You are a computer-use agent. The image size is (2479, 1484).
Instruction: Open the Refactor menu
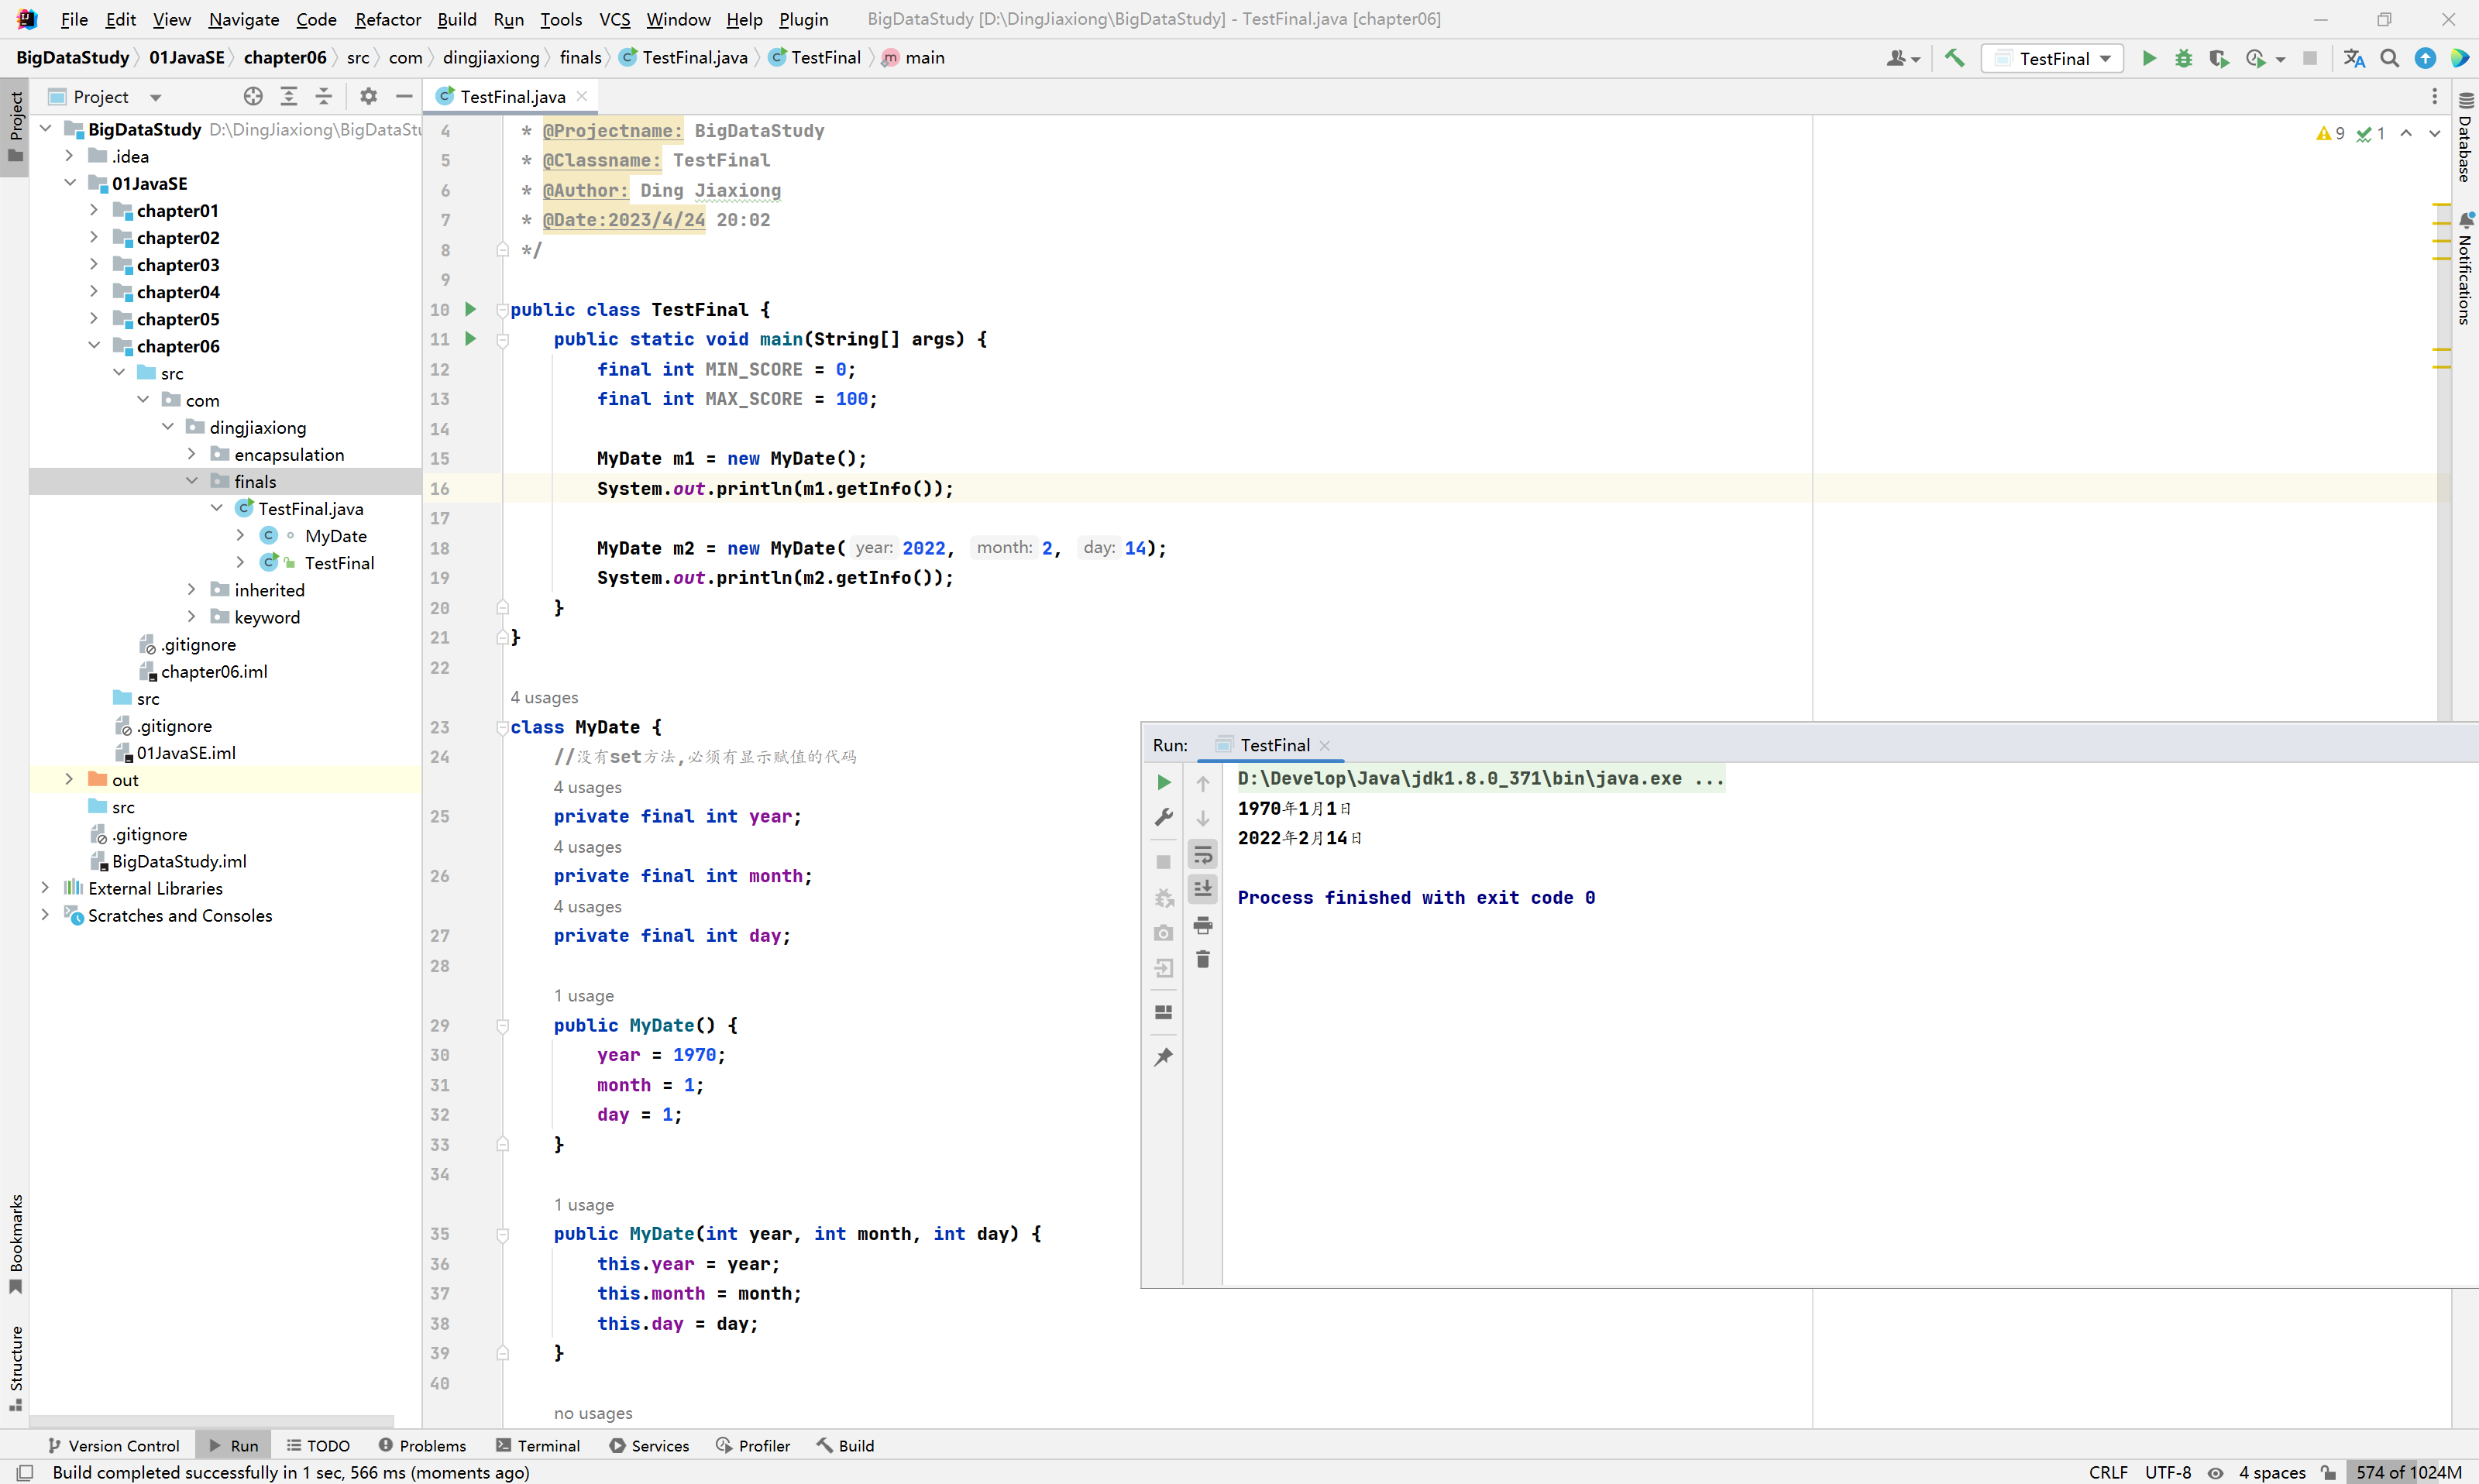pos(387,19)
